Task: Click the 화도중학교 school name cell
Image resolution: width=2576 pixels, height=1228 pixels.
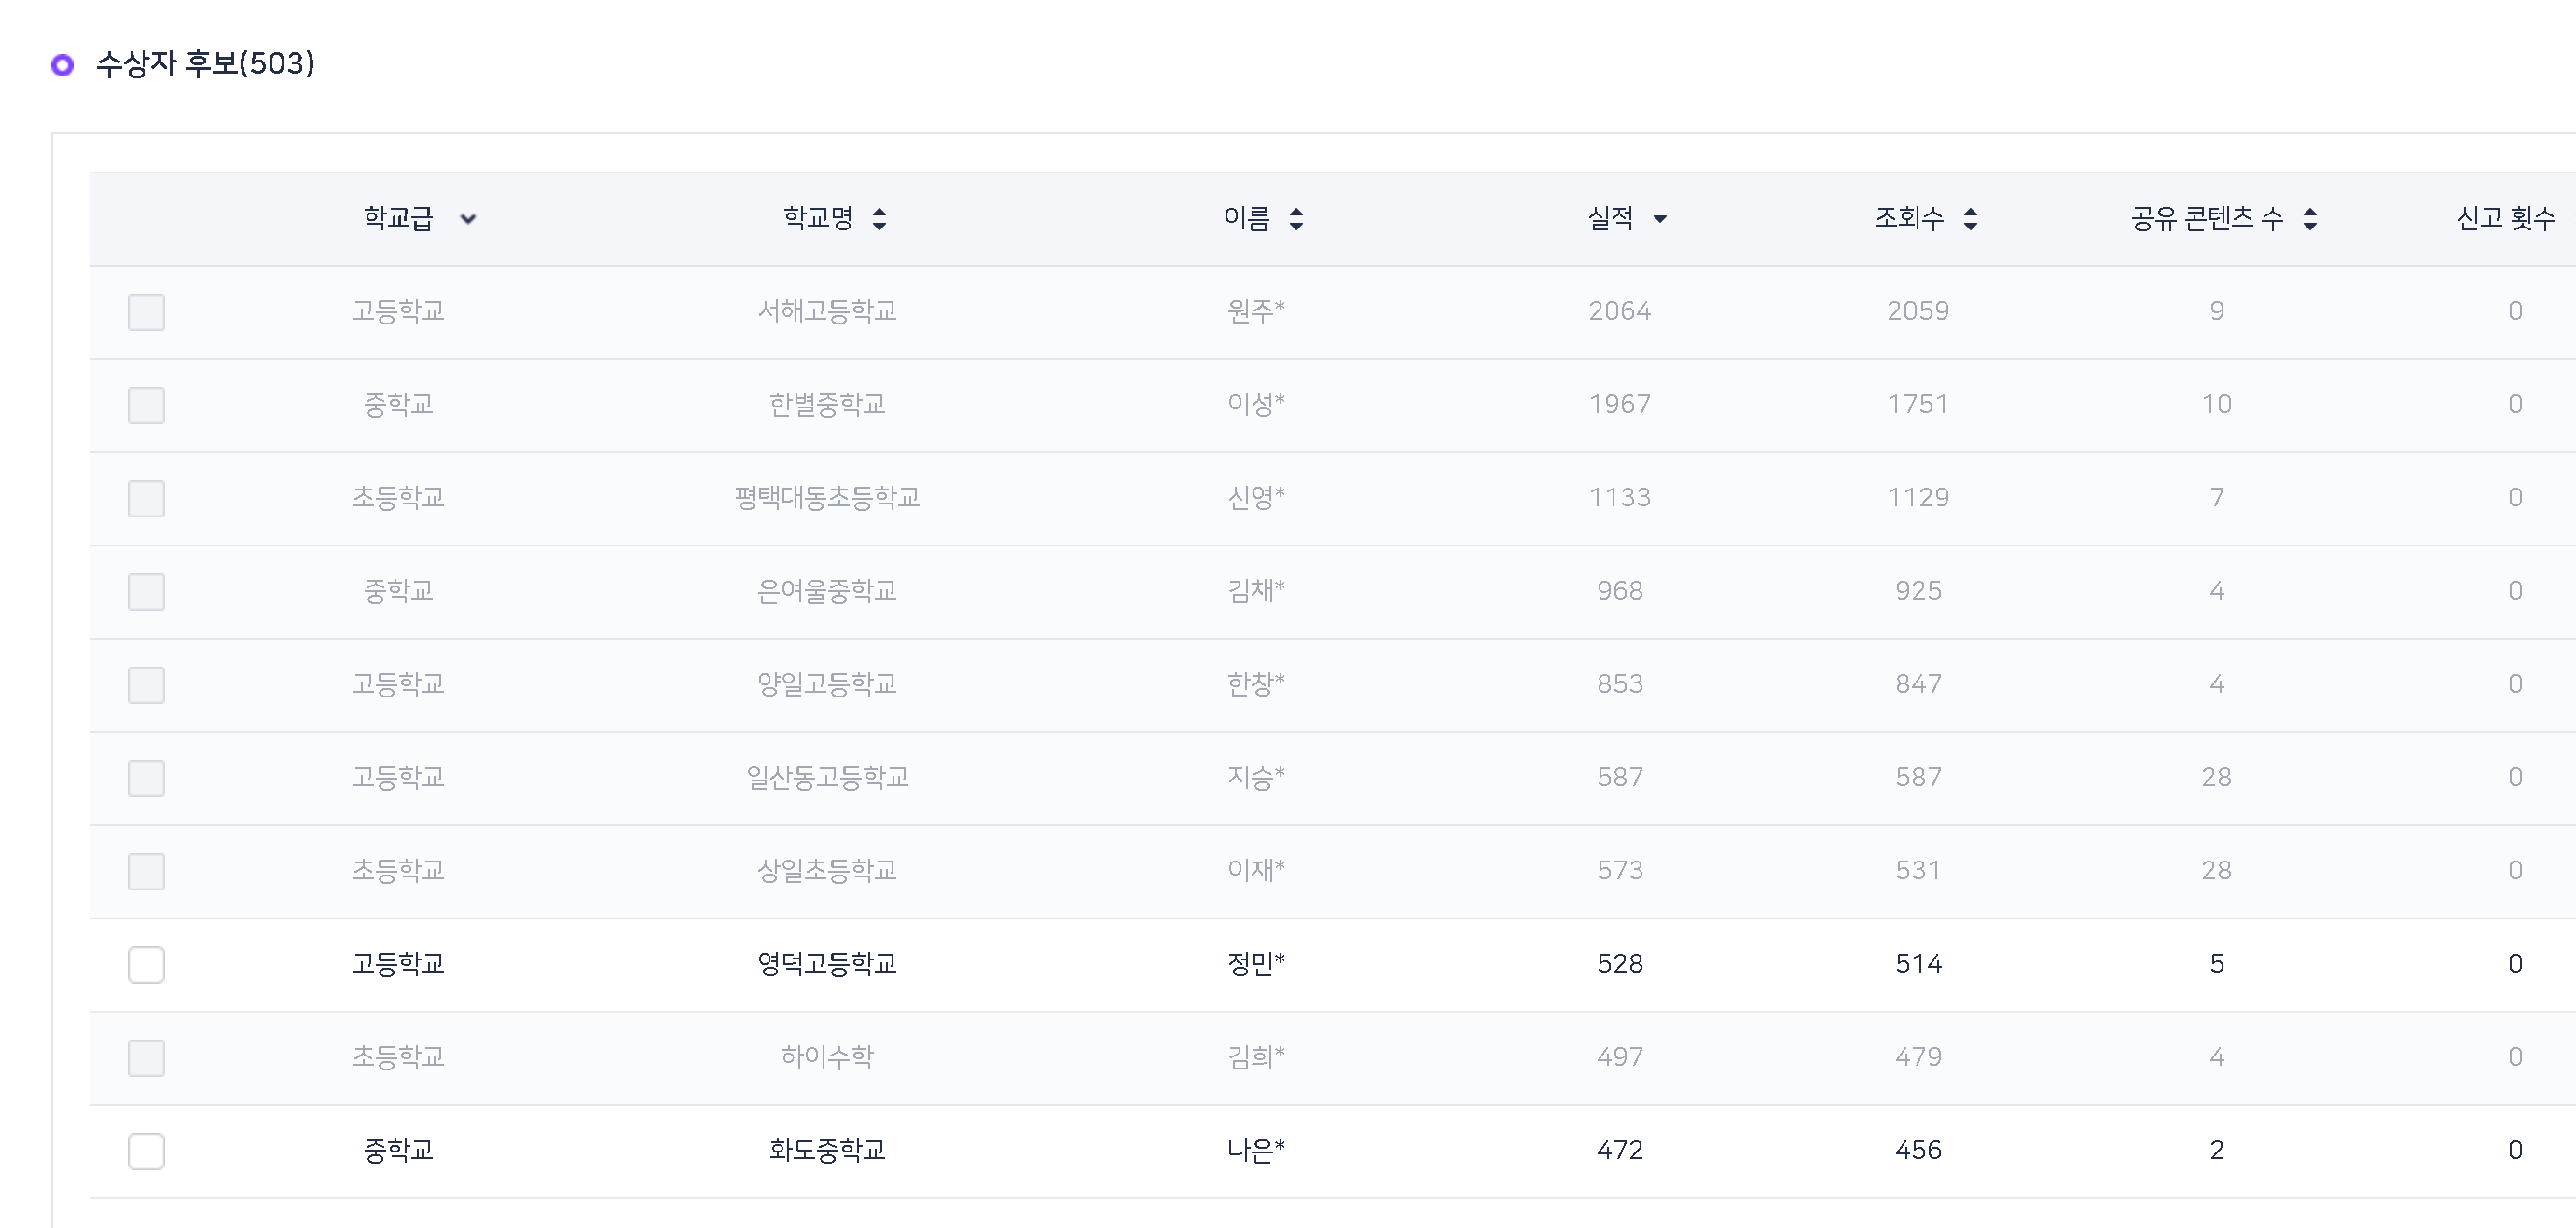Action: (x=827, y=1150)
